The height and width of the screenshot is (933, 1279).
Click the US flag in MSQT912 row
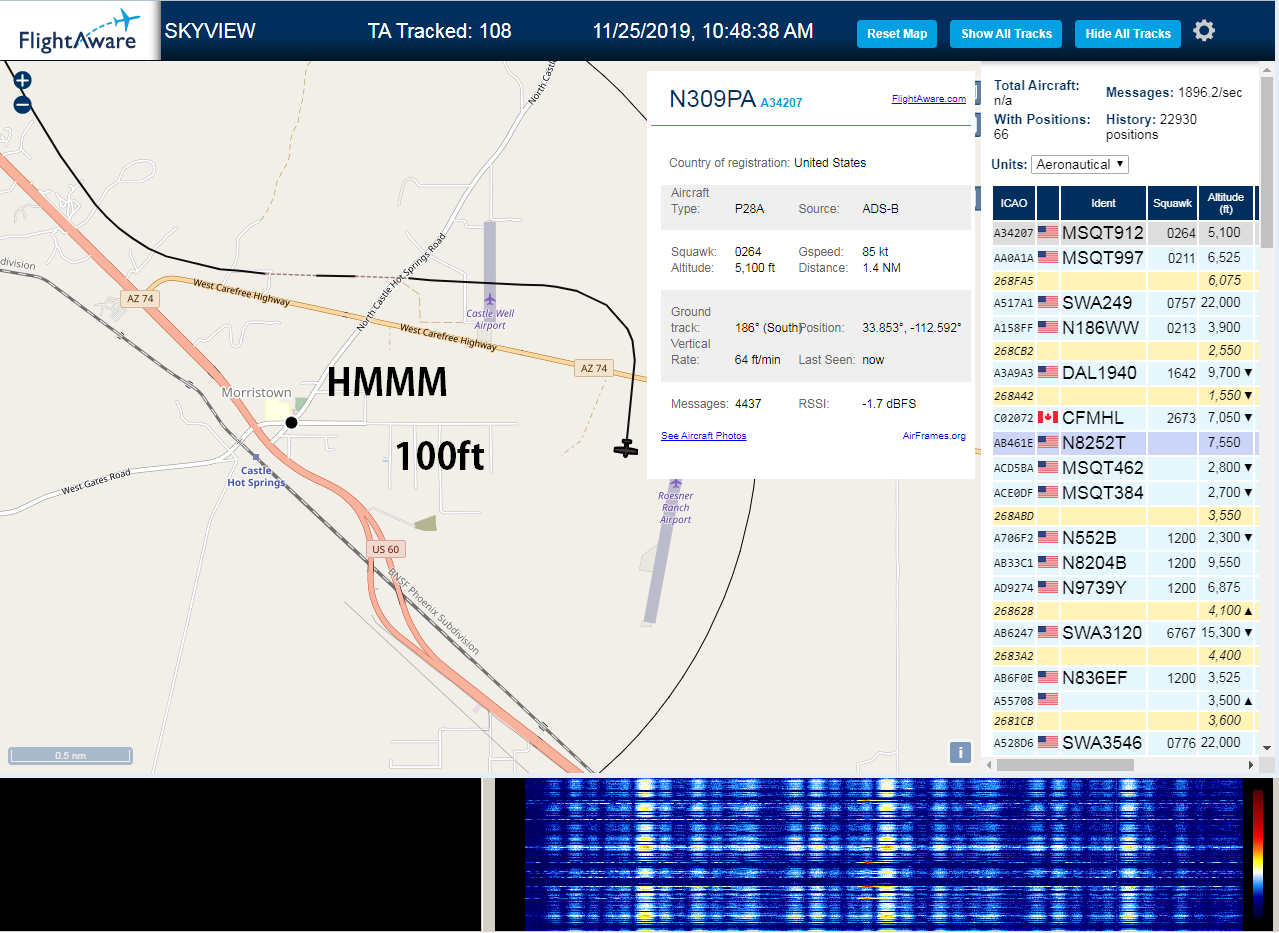pos(1048,233)
